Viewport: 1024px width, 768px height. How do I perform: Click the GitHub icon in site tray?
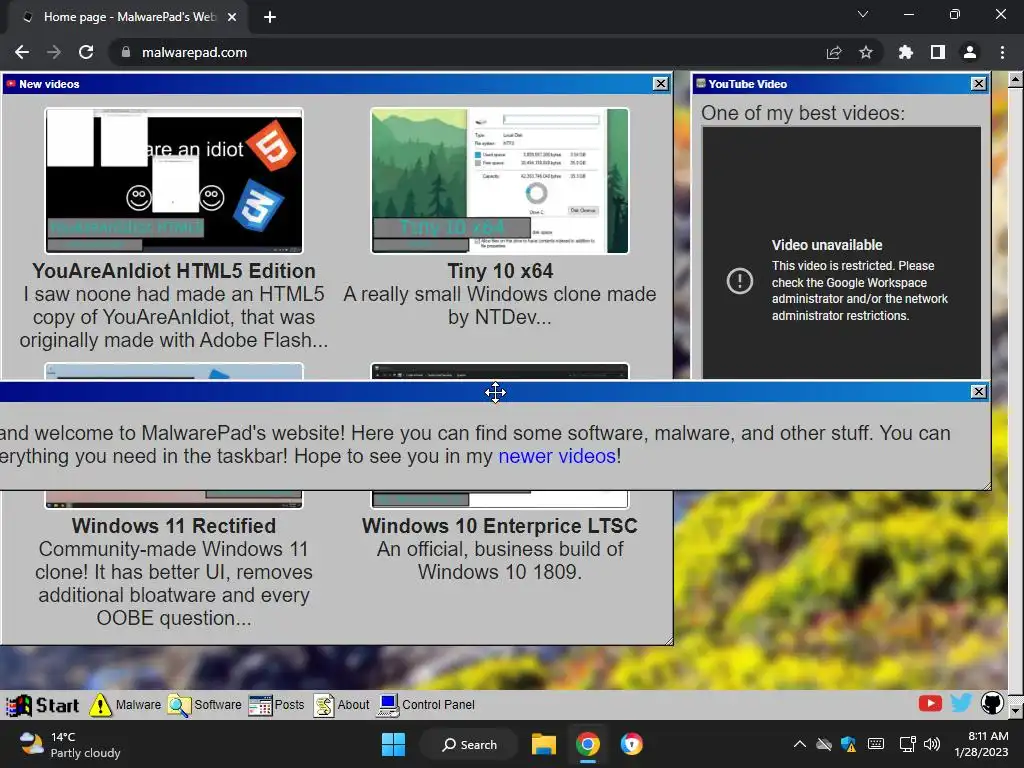tap(992, 703)
